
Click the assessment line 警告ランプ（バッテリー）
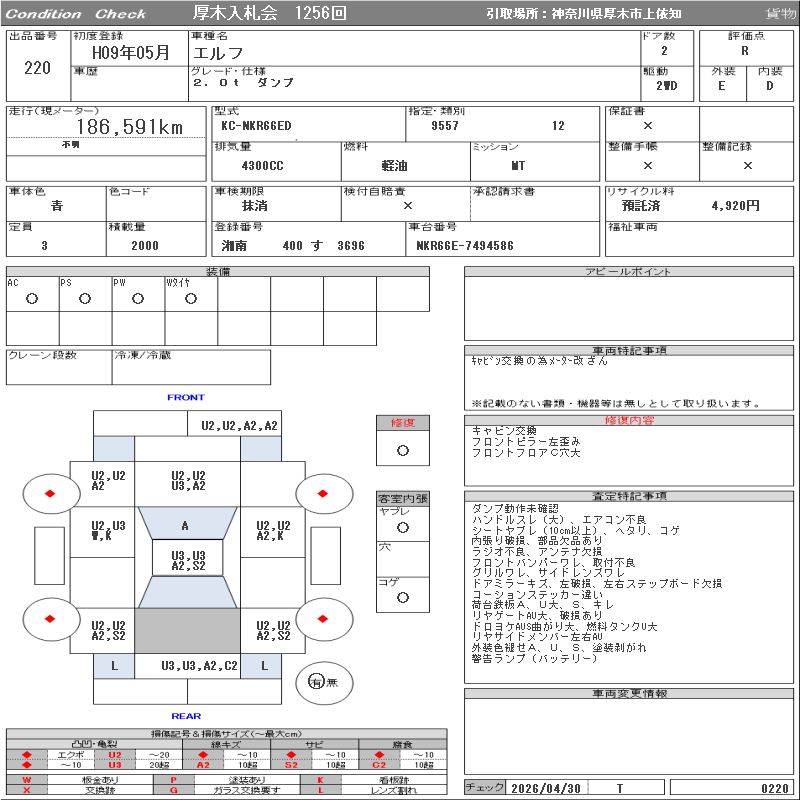534,658
